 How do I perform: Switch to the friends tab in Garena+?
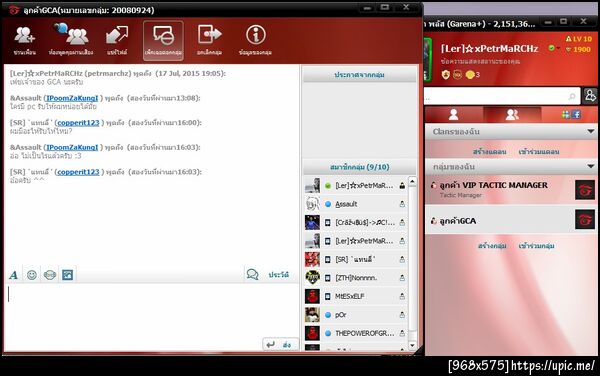[x=454, y=114]
